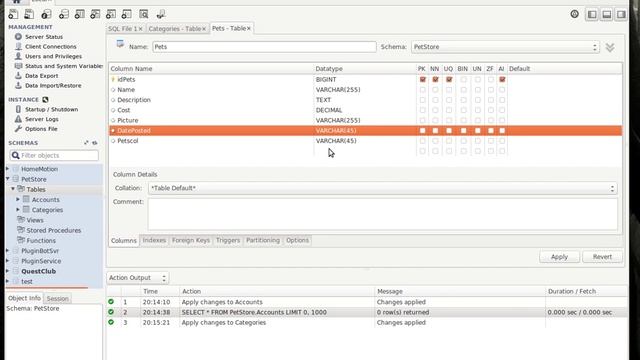Viewport: 640px width, 360px height.
Task: Expand the Categories table node
Action: [18, 209]
